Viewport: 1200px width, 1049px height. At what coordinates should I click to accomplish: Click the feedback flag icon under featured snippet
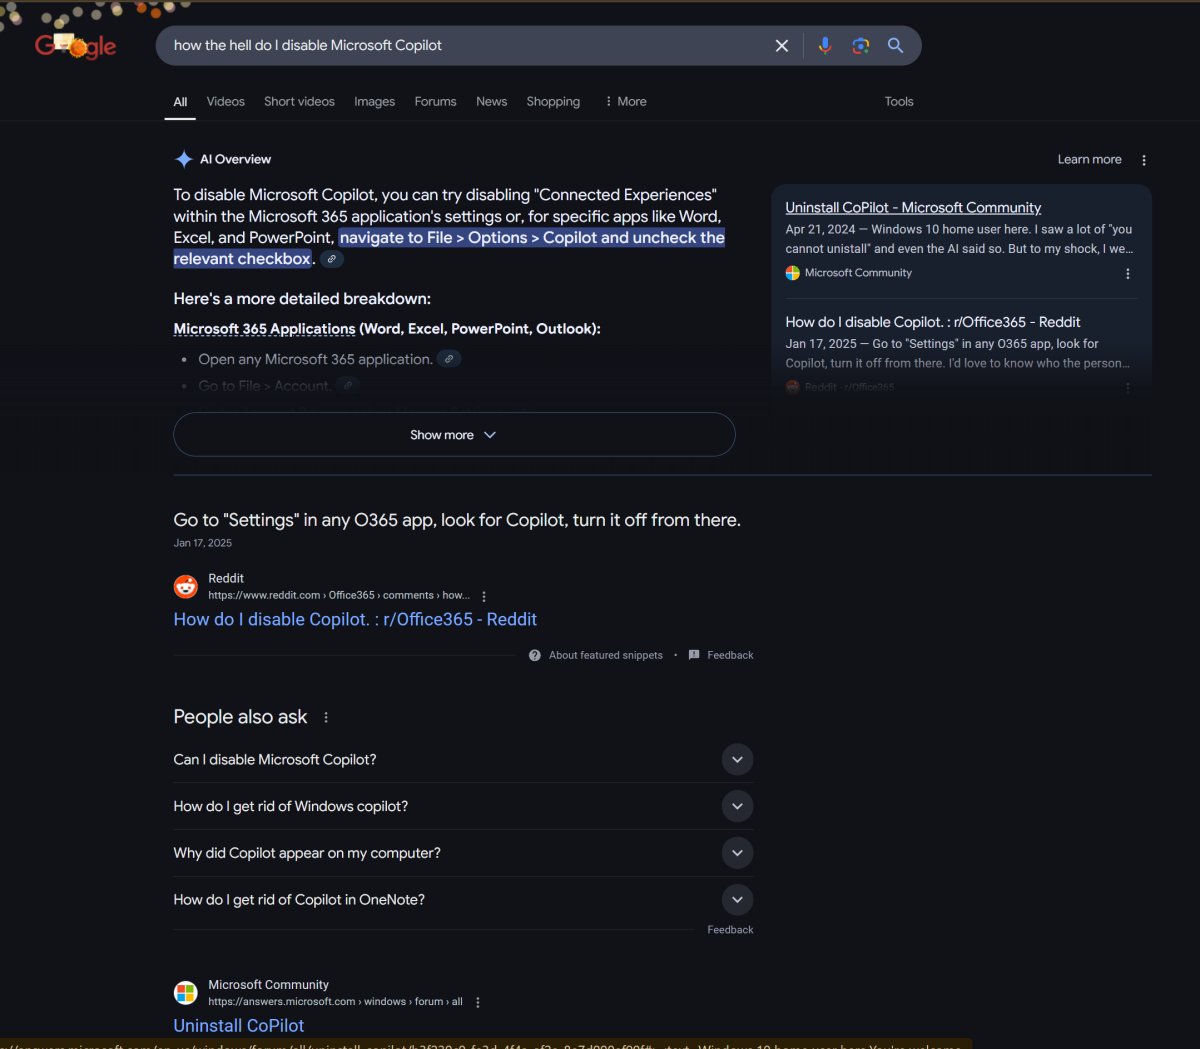[694, 655]
